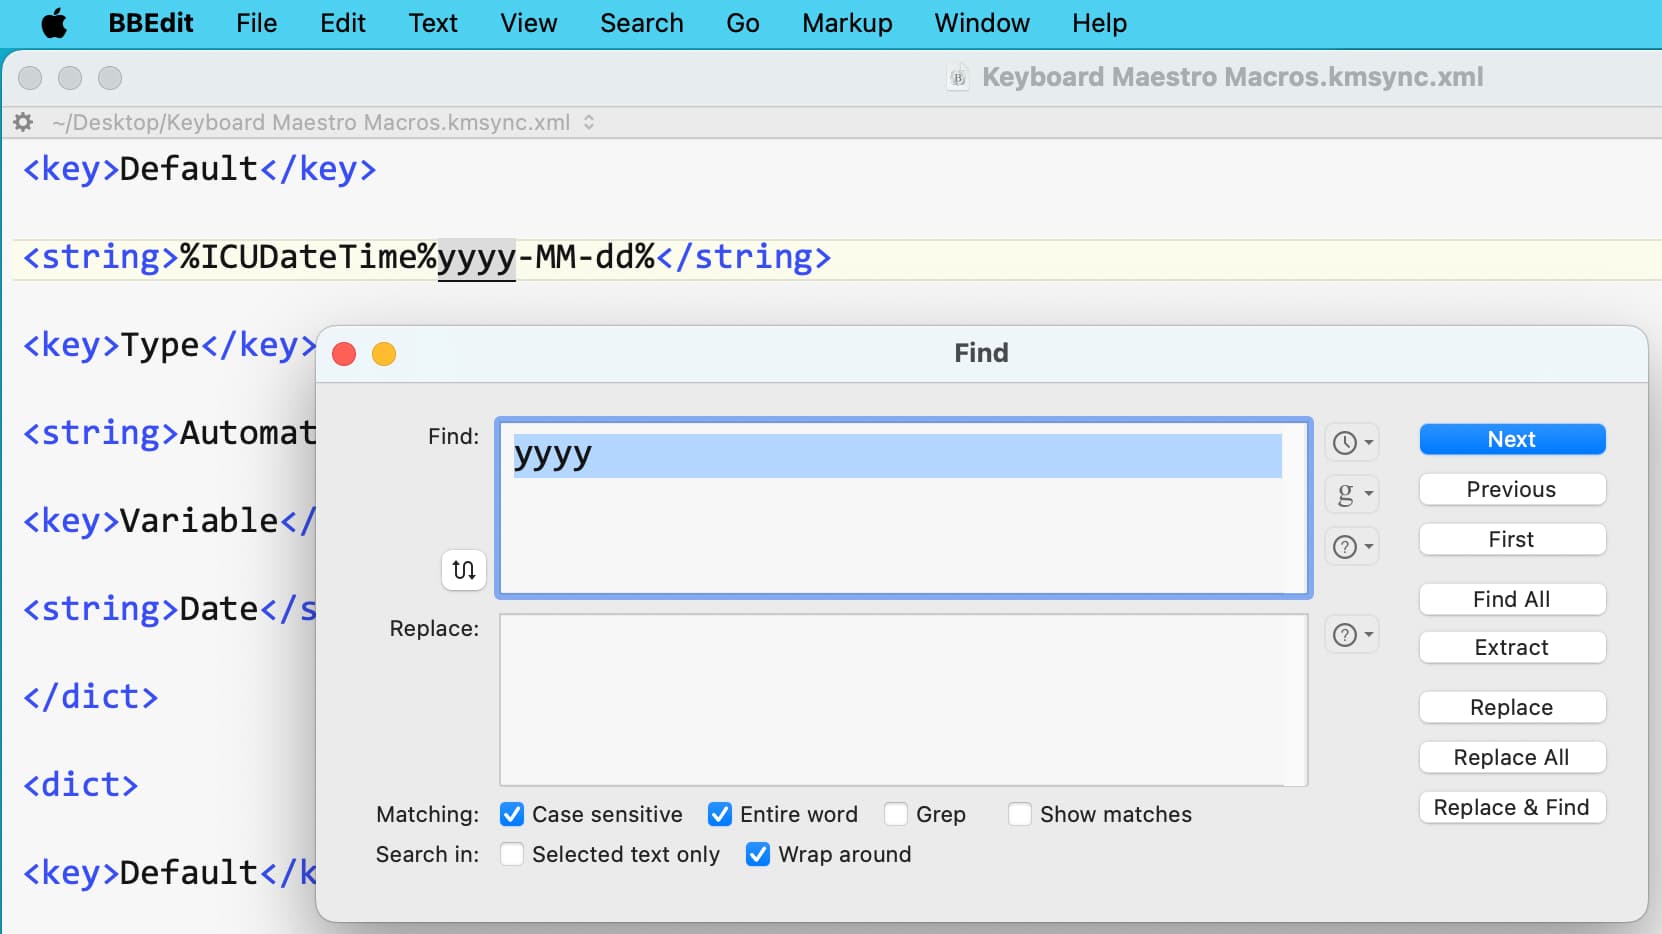Click the Previous button
1662x934 pixels.
click(1512, 489)
